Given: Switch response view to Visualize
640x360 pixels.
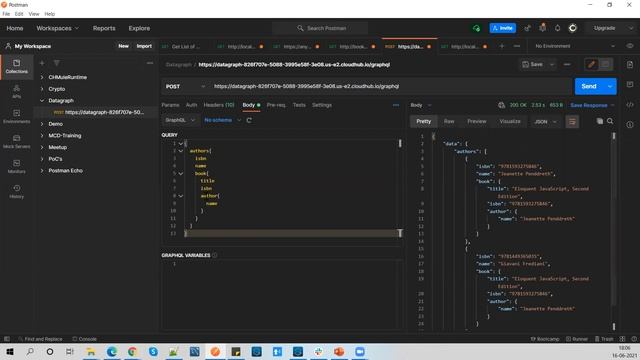Looking at the screenshot, I should [x=510, y=121].
